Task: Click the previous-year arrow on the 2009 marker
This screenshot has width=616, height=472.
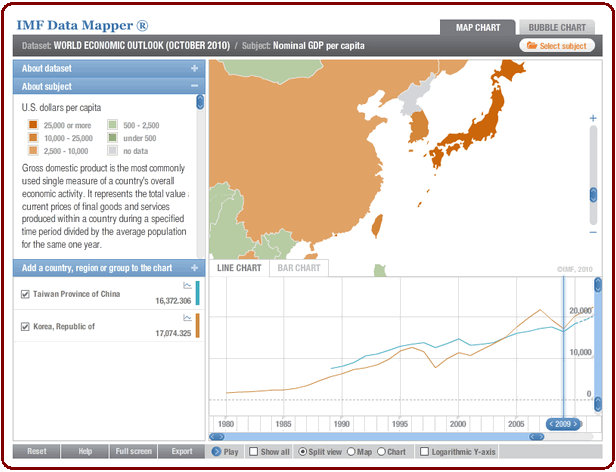Action: 551,424
